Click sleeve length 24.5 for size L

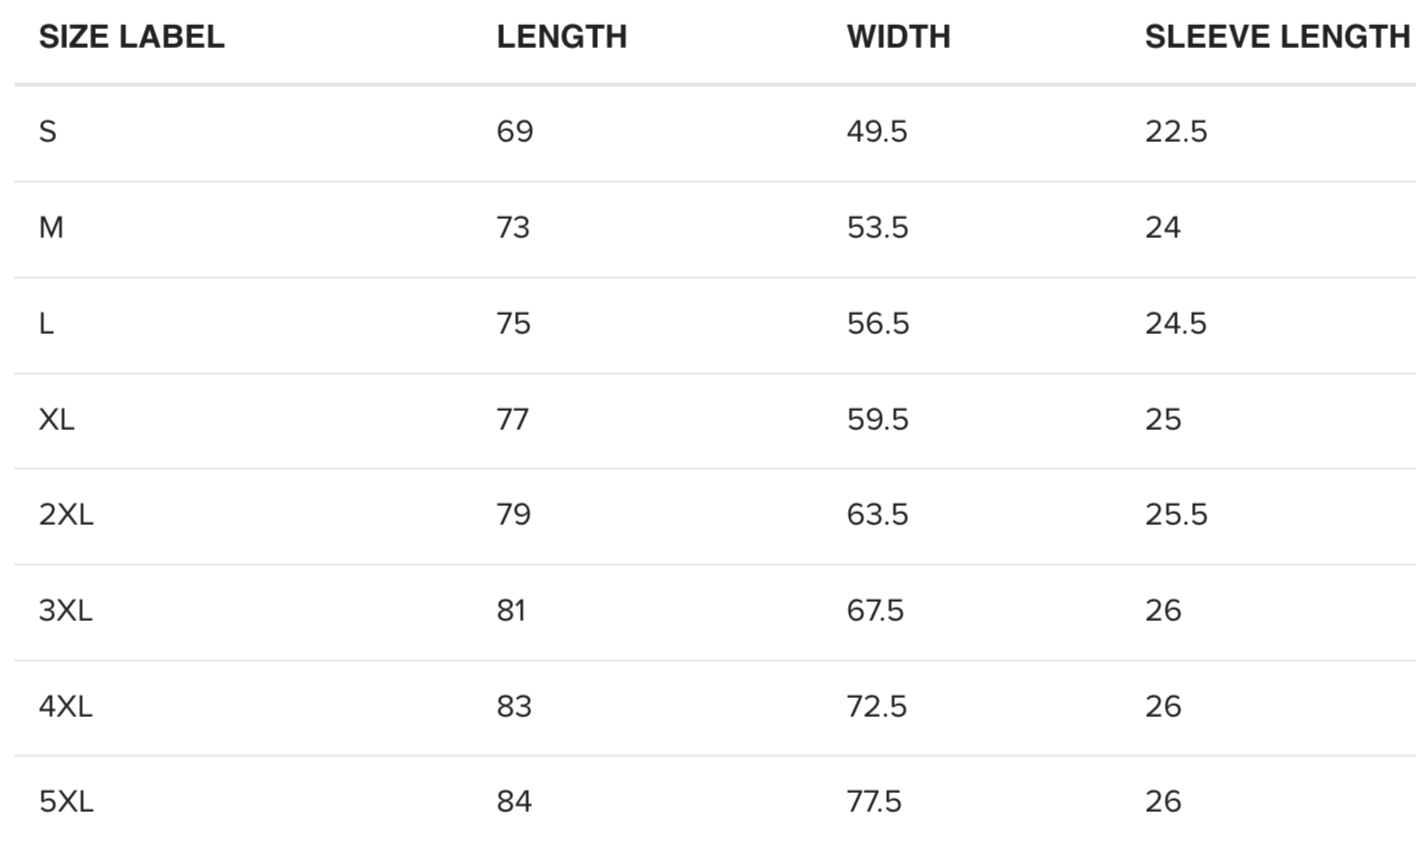(1176, 323)
